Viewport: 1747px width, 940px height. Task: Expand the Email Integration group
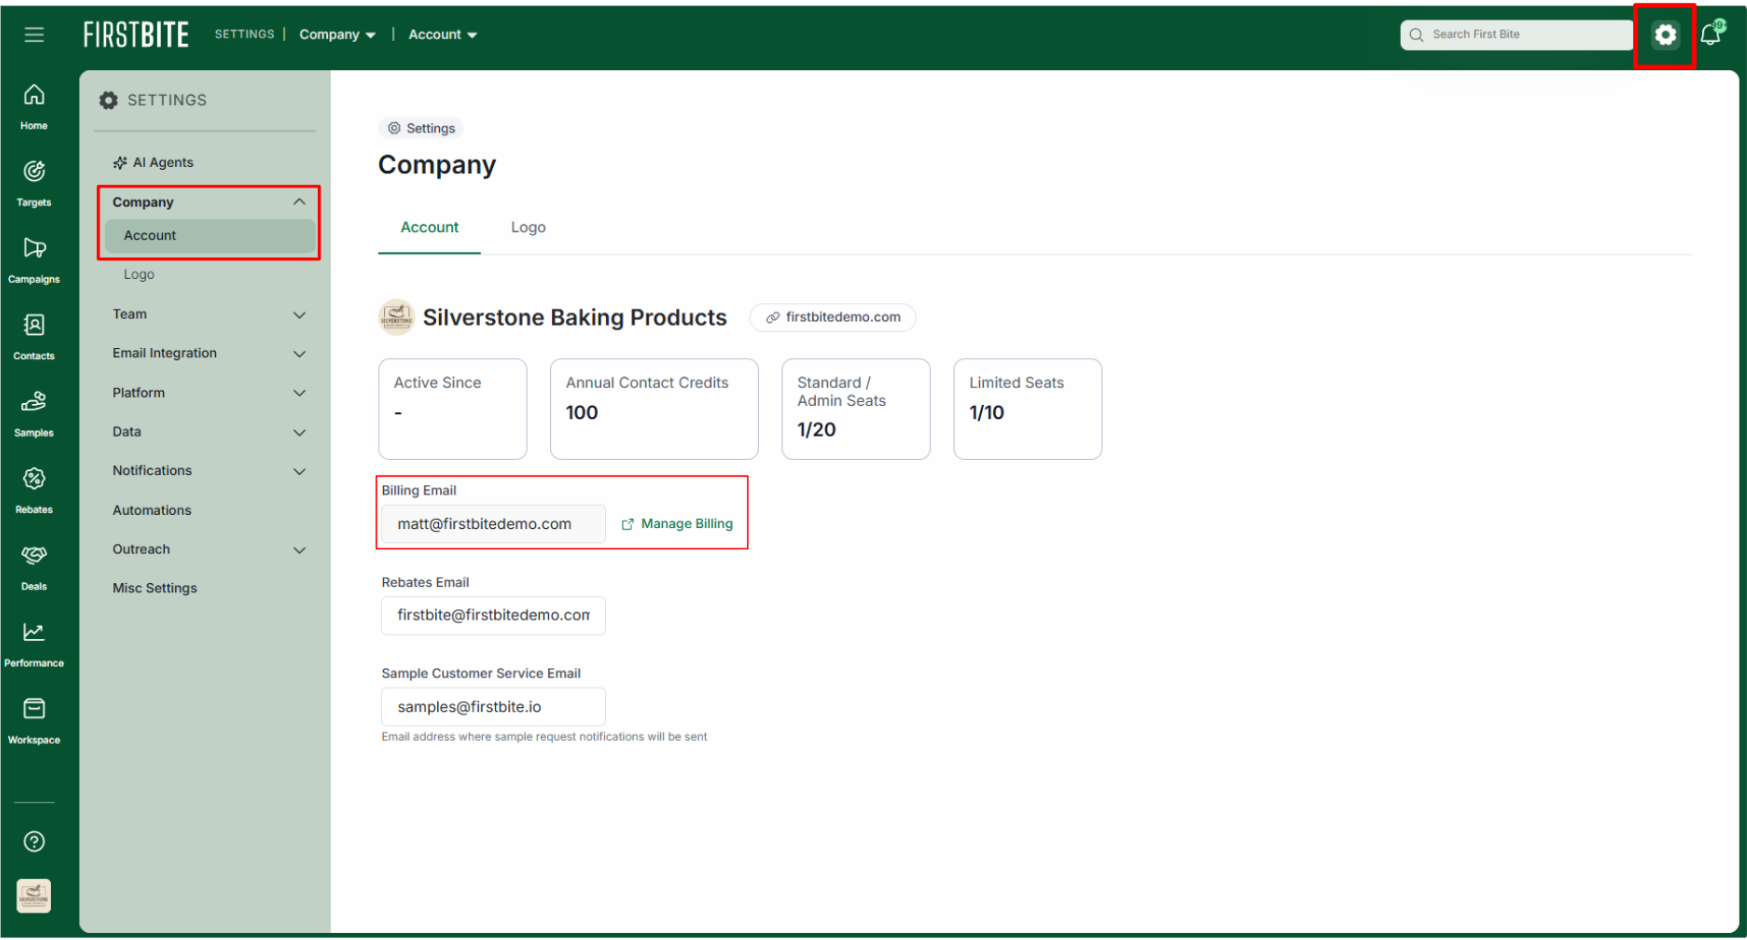coord(299,354)
